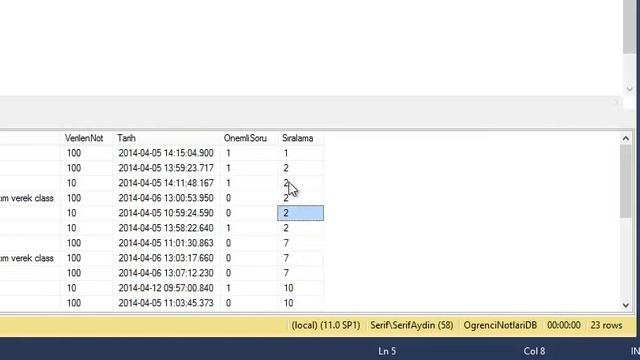The image size is (640, 360).
Task: Click date cell 2014-04-05 13:58:22.640
Action: click(166, 228)
